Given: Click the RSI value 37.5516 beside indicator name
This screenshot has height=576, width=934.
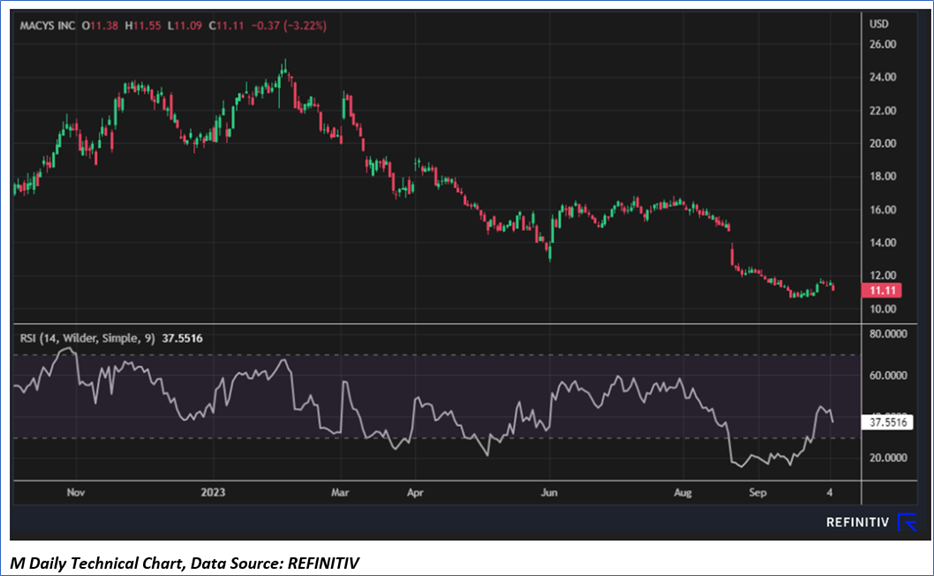Looking at the screenshot, I should pos(182,338).
